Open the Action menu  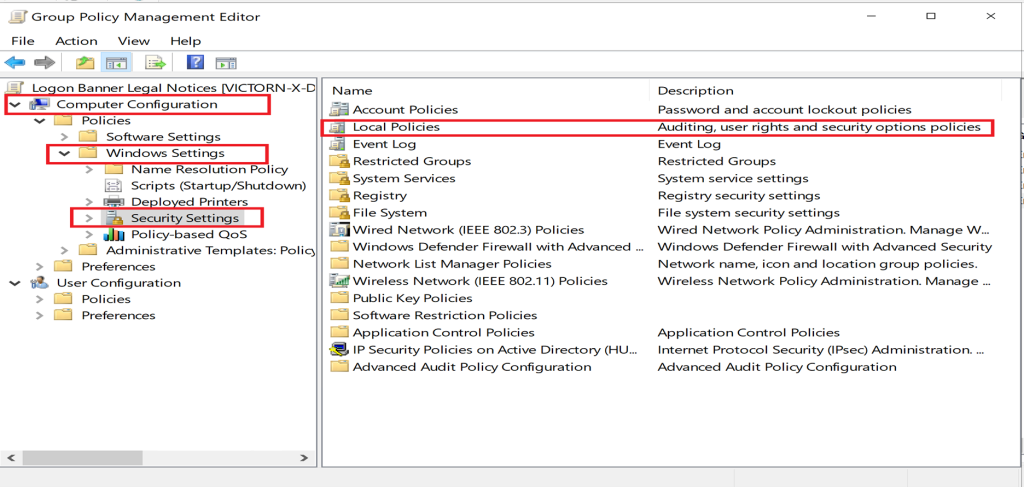point(76,41)
